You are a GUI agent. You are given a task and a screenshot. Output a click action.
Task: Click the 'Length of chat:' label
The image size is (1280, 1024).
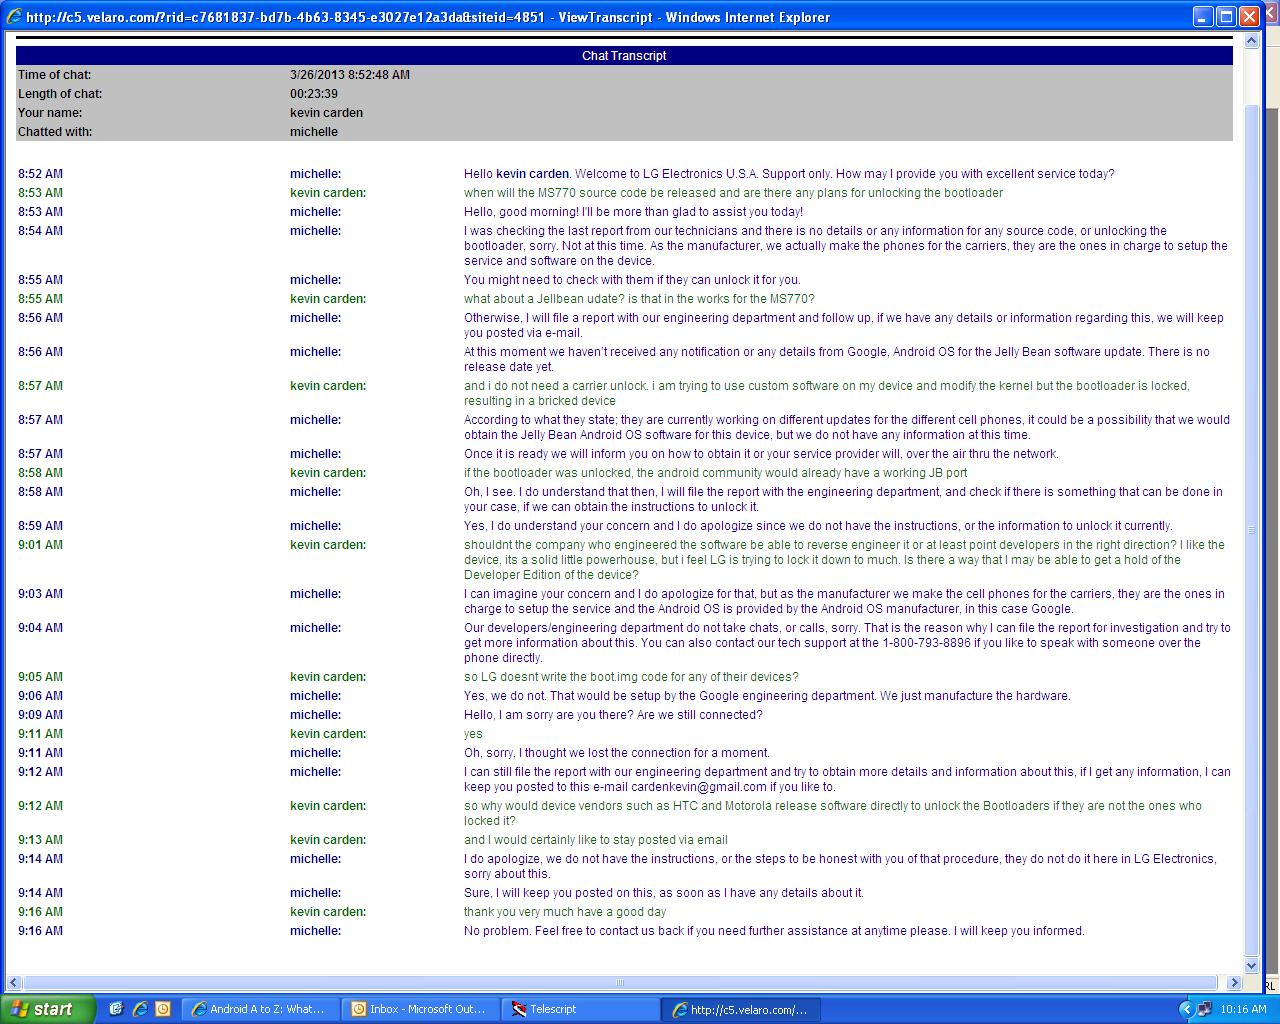coord(60,94)
